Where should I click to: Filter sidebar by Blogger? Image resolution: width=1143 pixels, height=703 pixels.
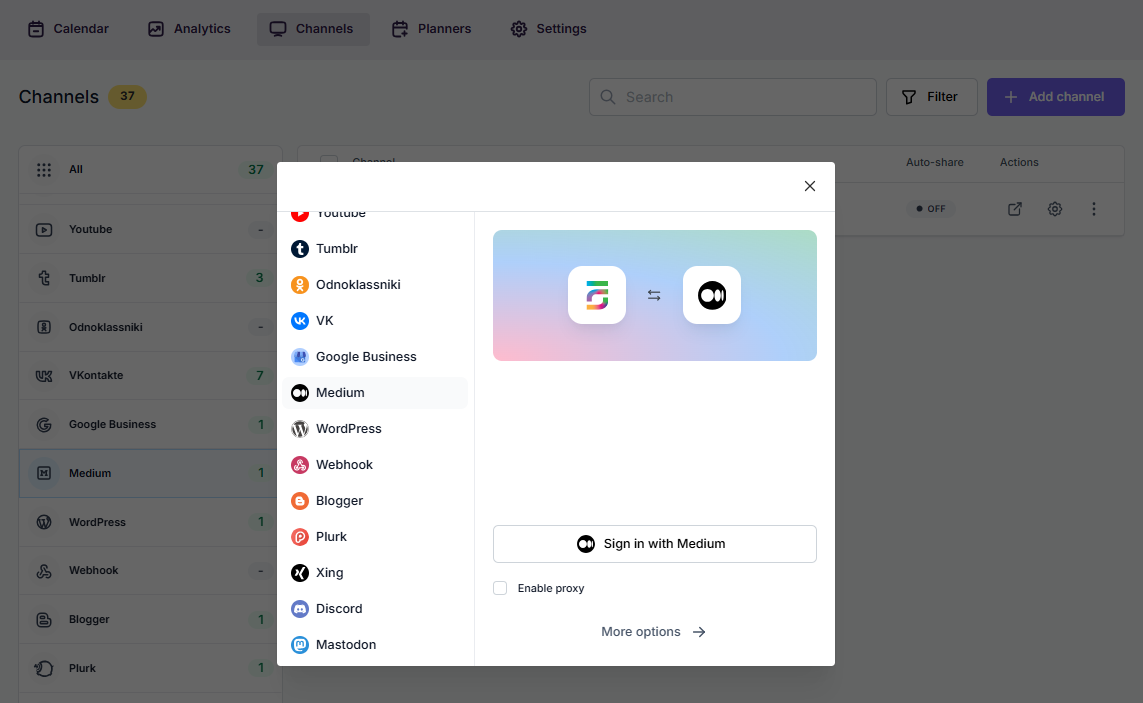click(150, 620)
